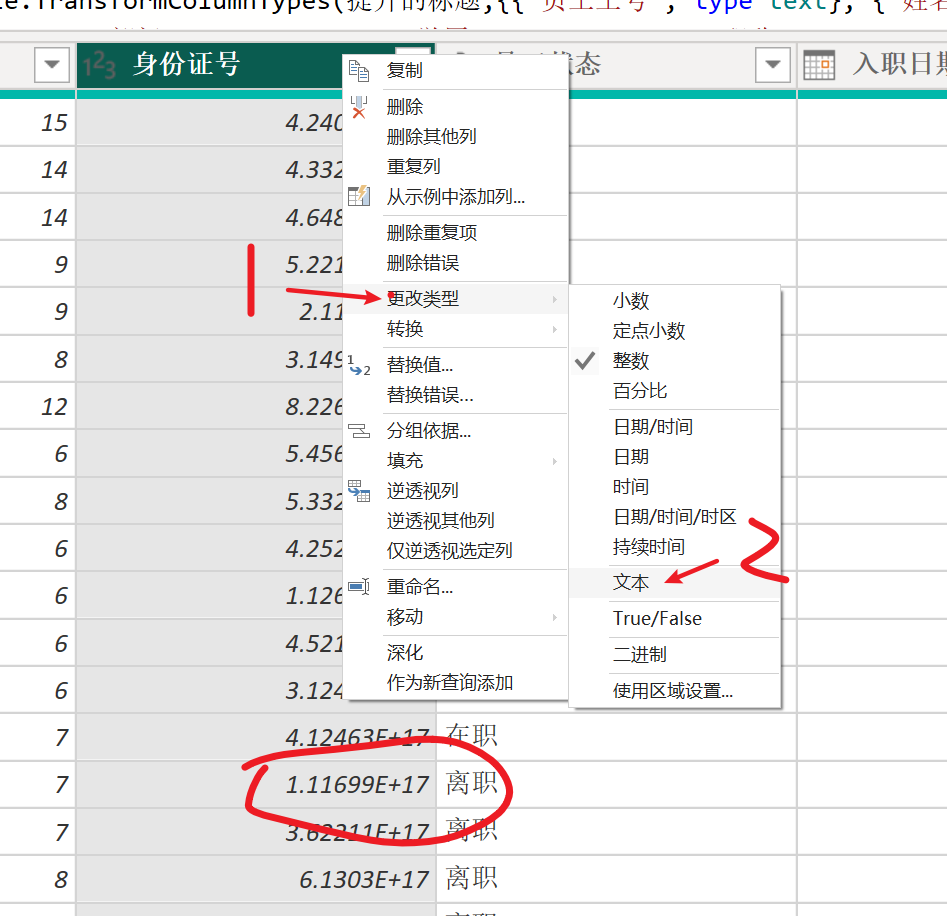Click the 从示例中添加列 icon
947x916 pixels.
[x=358, y=197]
